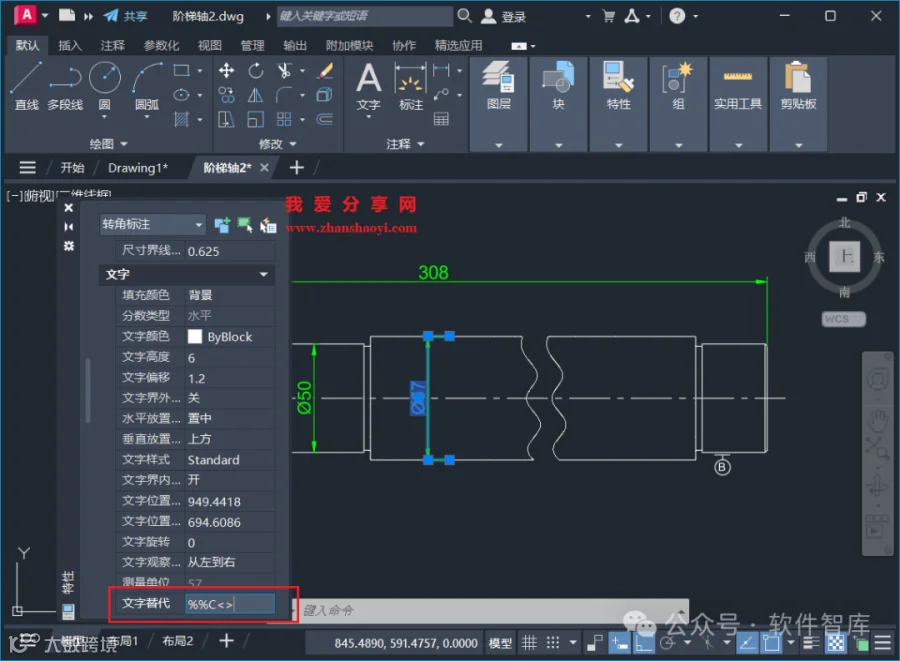900x661 pixels.
Task: Toggle polar tracking in status bar
Action: pos(667,643)
